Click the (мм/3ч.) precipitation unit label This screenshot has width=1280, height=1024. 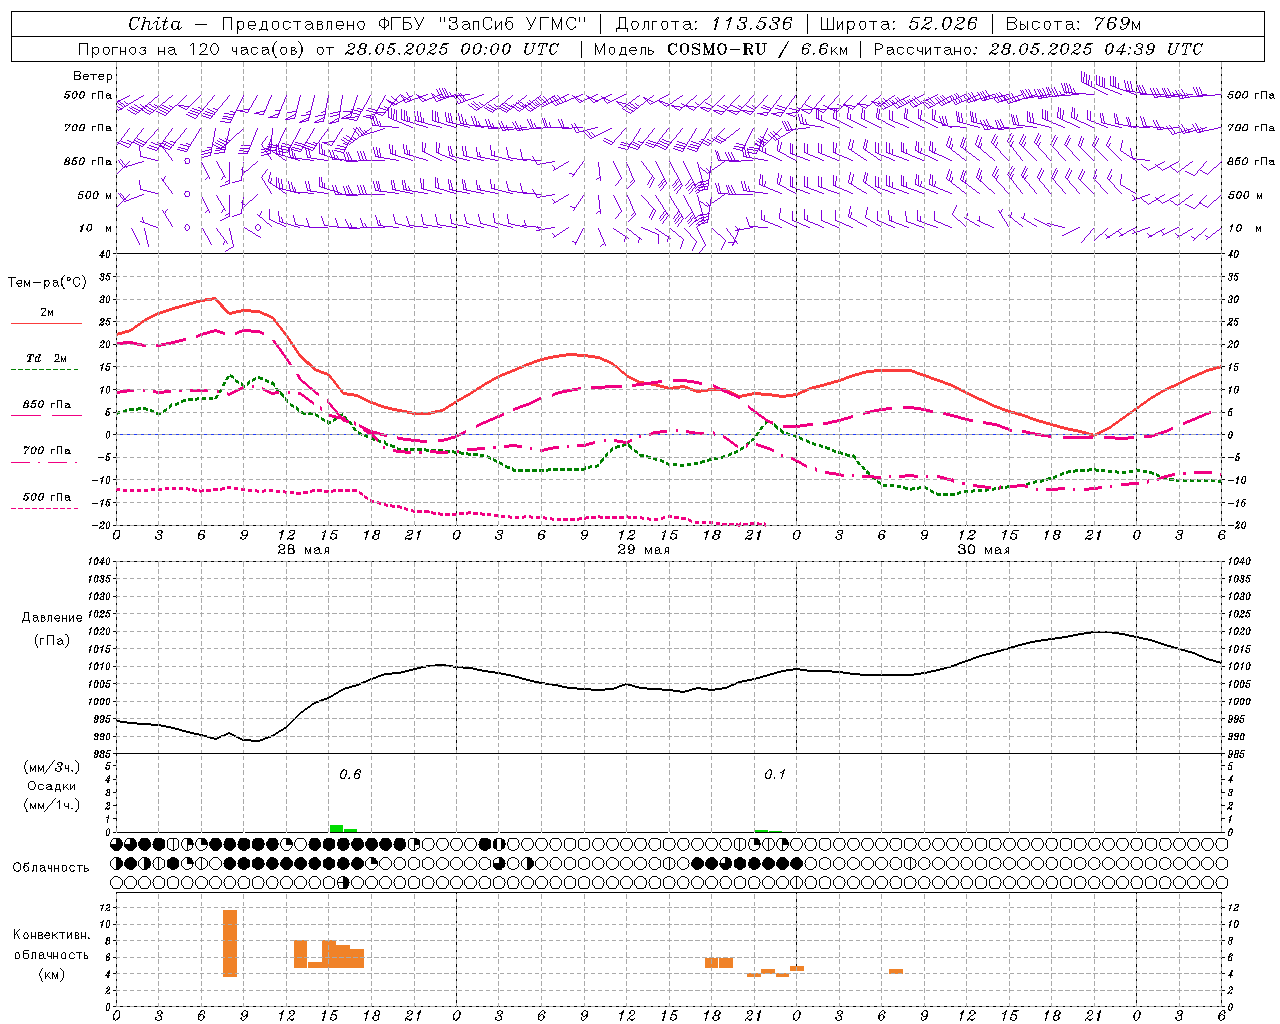[x=52, y=767]
